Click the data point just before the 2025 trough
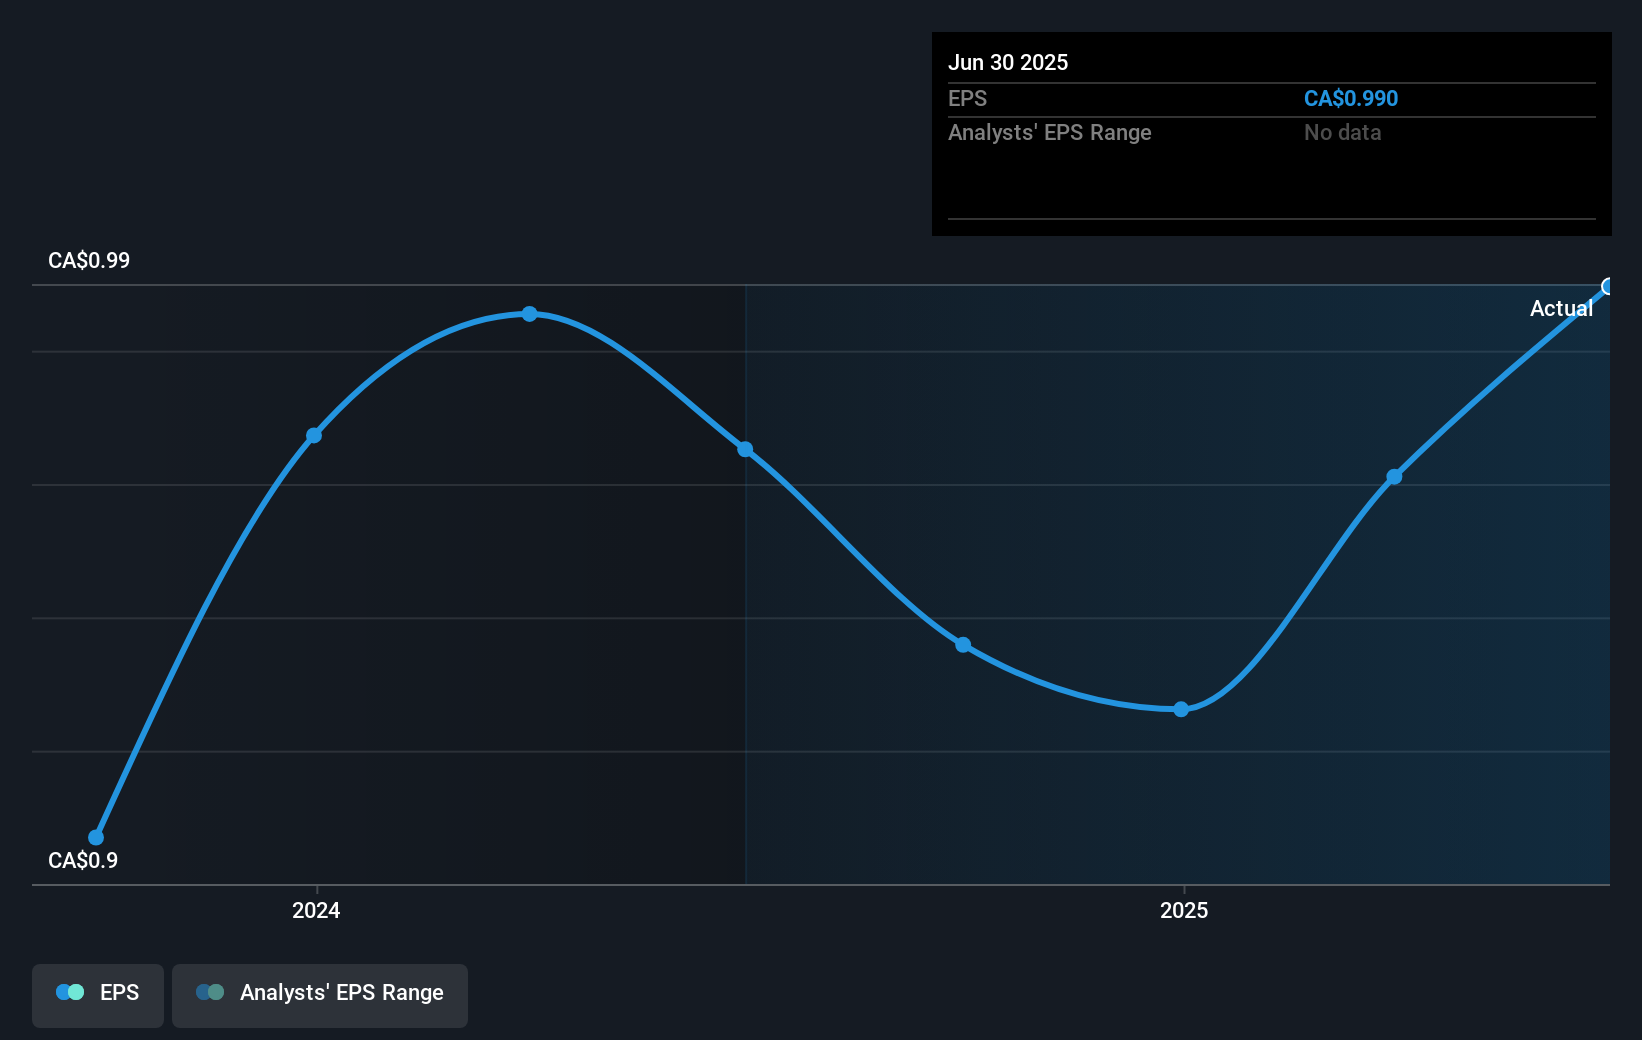 pos(963,645)
